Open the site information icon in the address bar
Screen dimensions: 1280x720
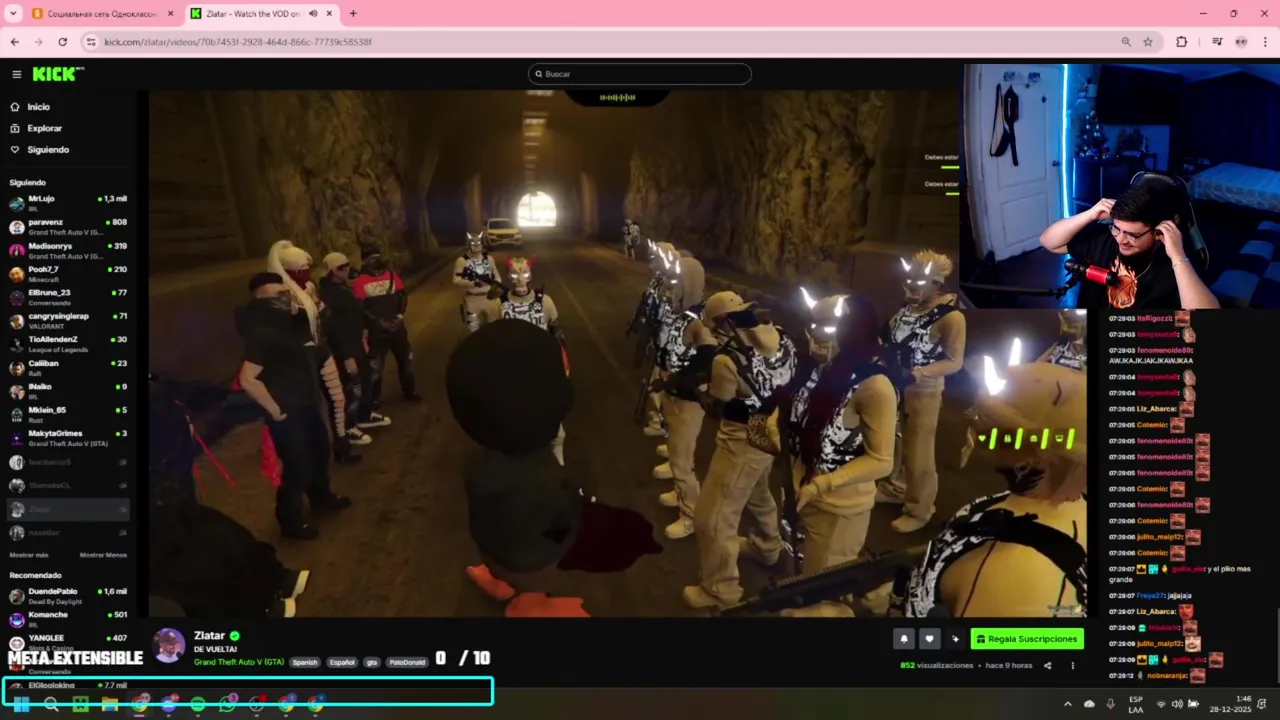point(91,42)
